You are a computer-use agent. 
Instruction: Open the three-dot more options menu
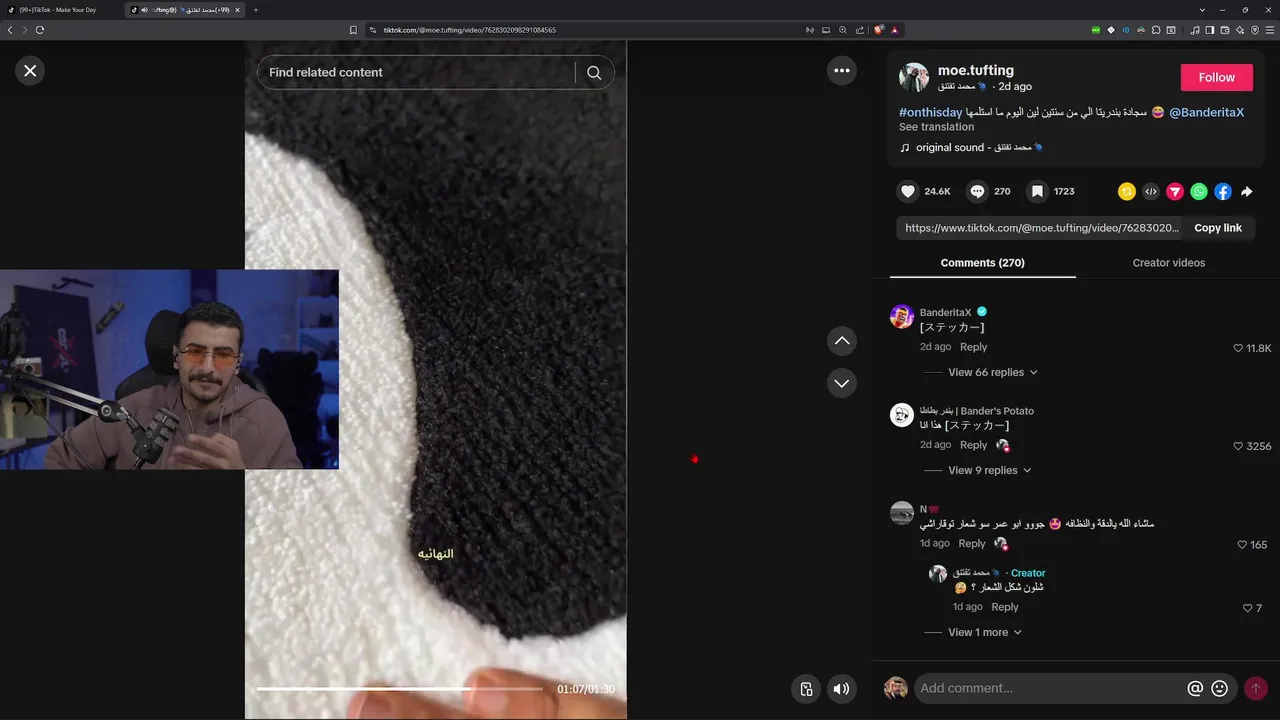842,70
